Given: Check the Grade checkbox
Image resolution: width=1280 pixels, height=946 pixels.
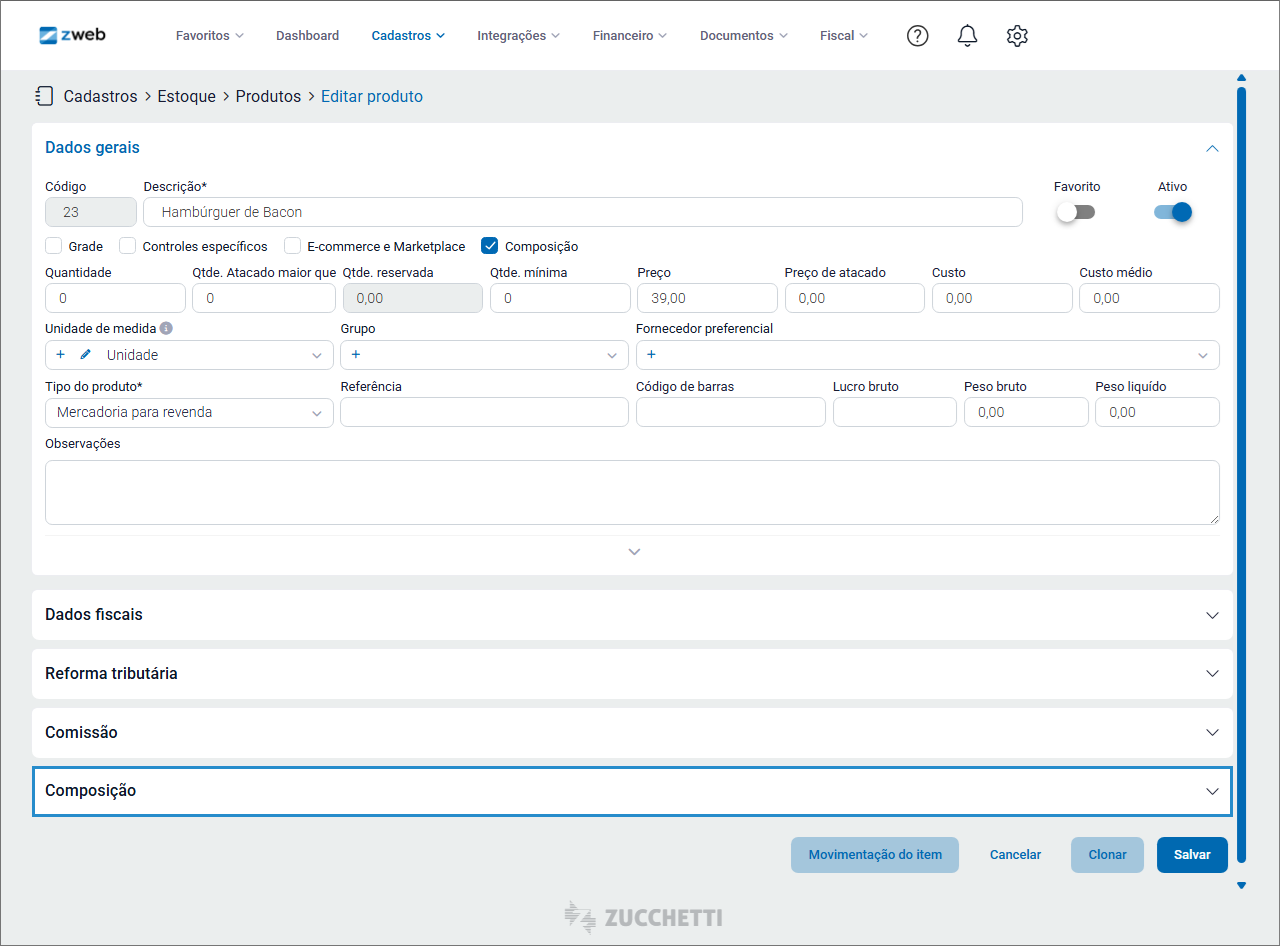Looking at the screenshot, I should (x=54, y=246).
